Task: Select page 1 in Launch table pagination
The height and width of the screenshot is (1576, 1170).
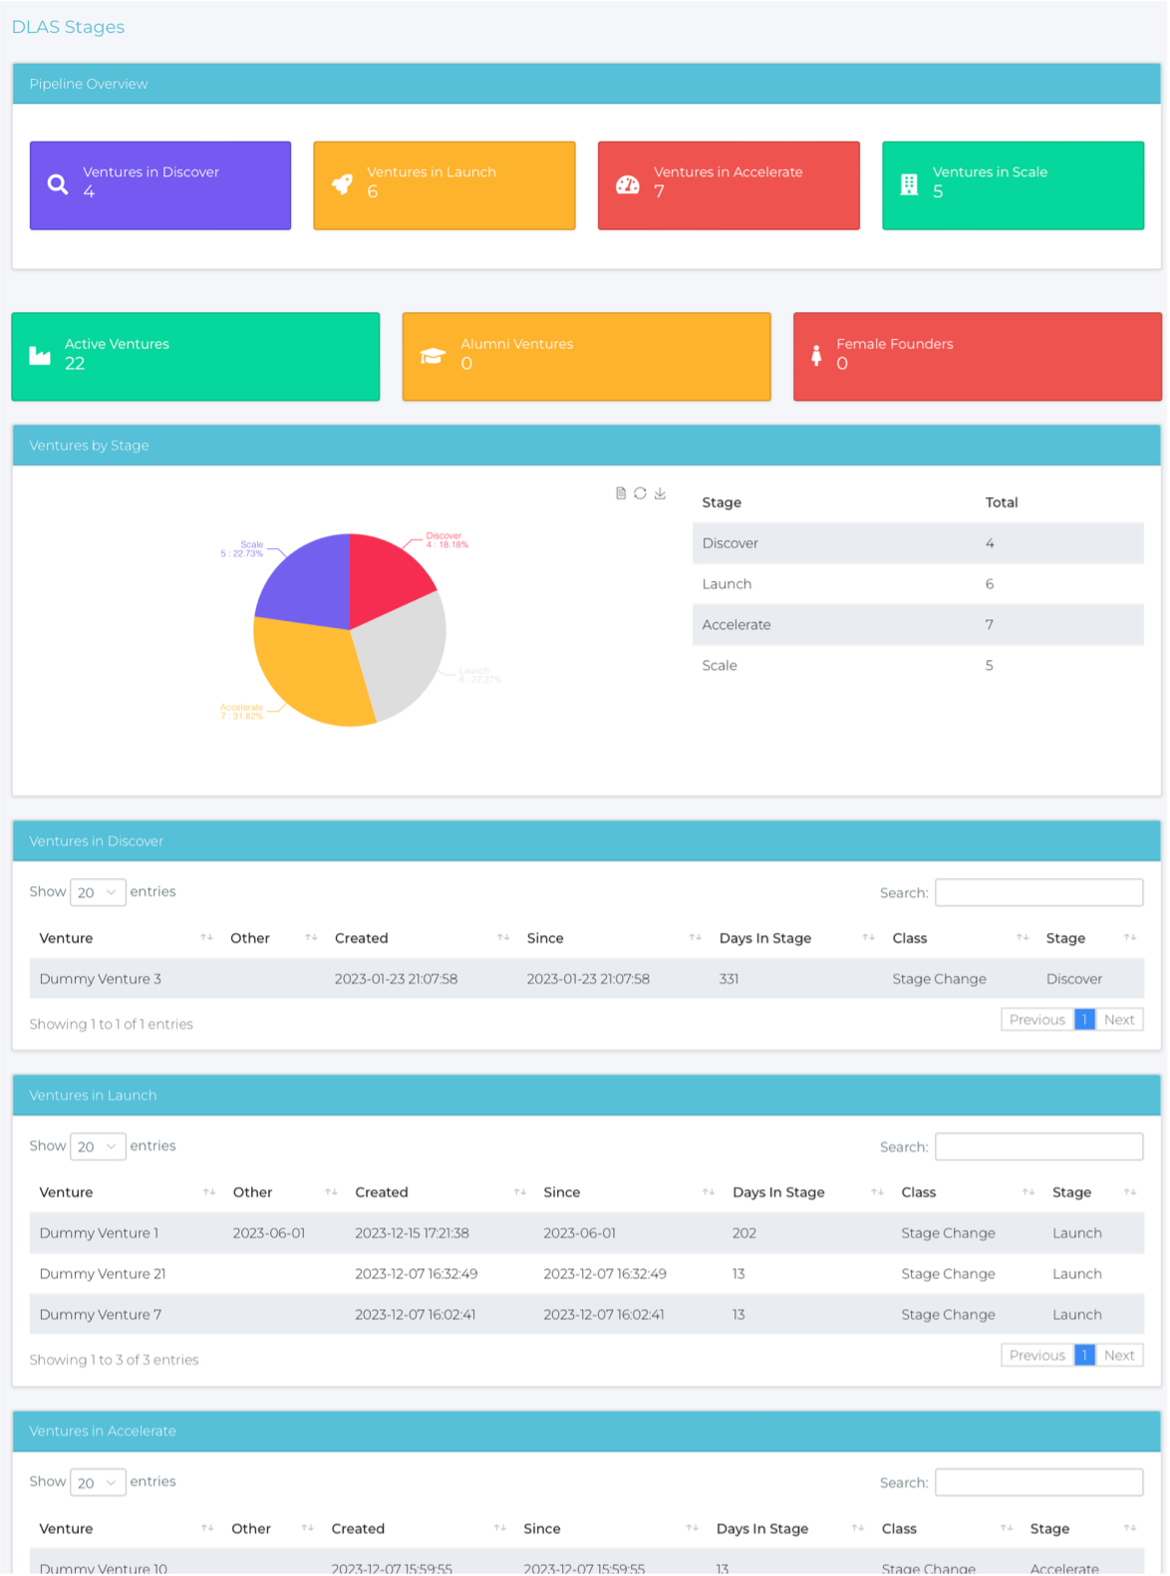Action: coord(1084,1355)
